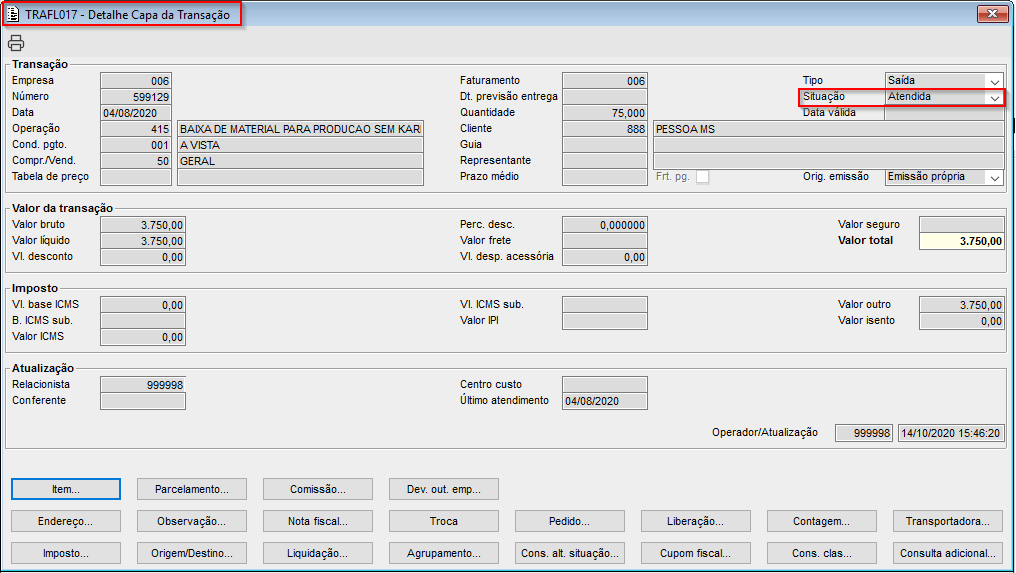
Task: Open the Contagem... button
Action: pos(822,521)
